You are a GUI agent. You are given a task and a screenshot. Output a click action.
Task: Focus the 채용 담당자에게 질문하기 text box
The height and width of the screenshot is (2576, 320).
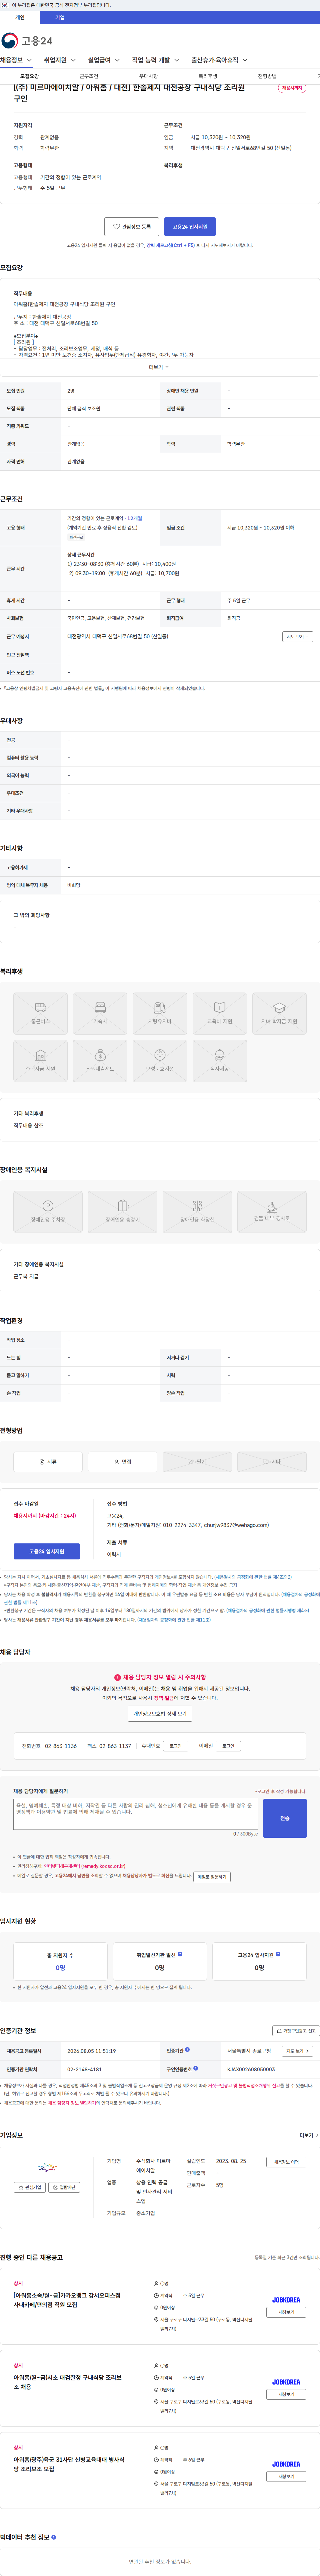pos(135,1814)
